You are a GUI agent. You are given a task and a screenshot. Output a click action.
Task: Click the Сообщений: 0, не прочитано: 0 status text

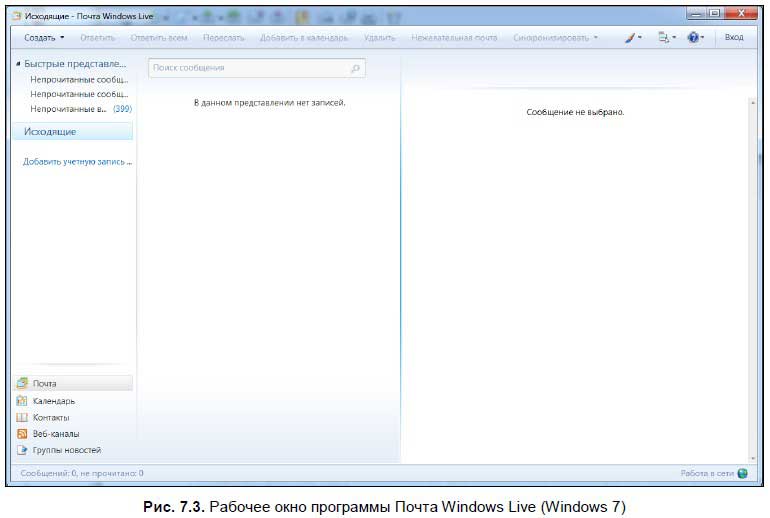[82, 473]
